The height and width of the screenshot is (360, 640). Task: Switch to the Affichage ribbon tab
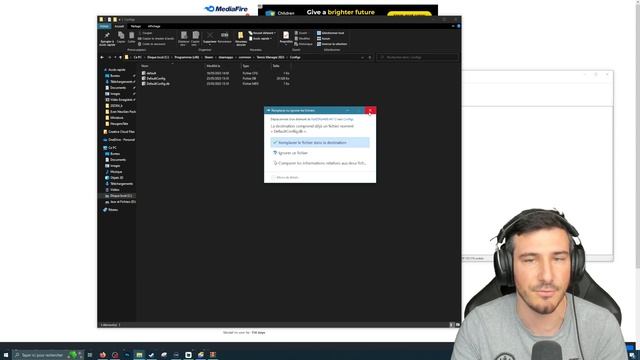pyautogui.click(x=154, y=26)
